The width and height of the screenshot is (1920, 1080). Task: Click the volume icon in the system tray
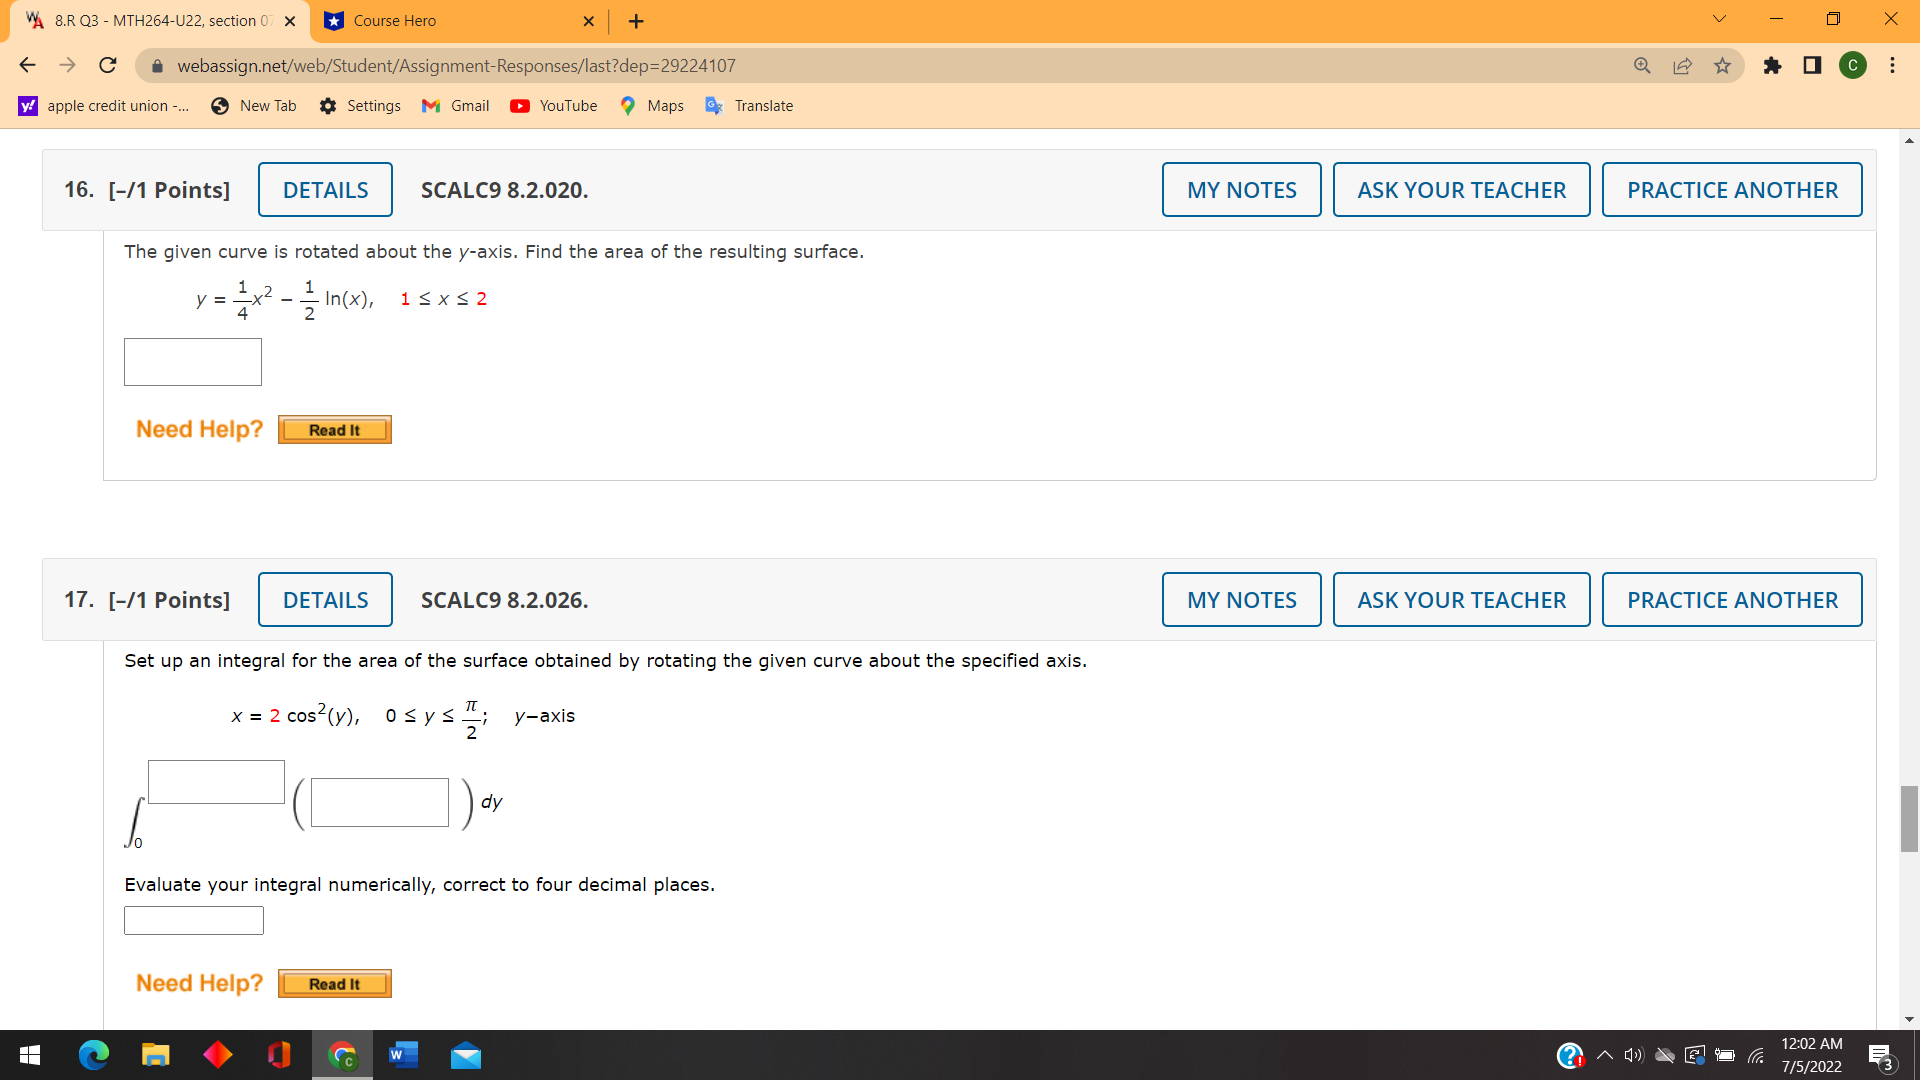(1634, 1055)
